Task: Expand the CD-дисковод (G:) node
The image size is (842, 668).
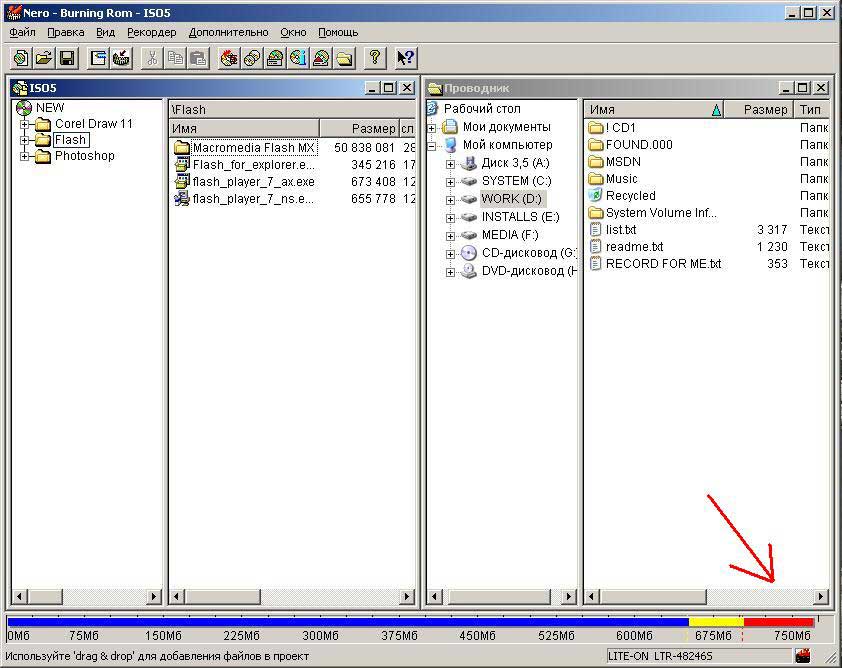Action: [450, 254]
